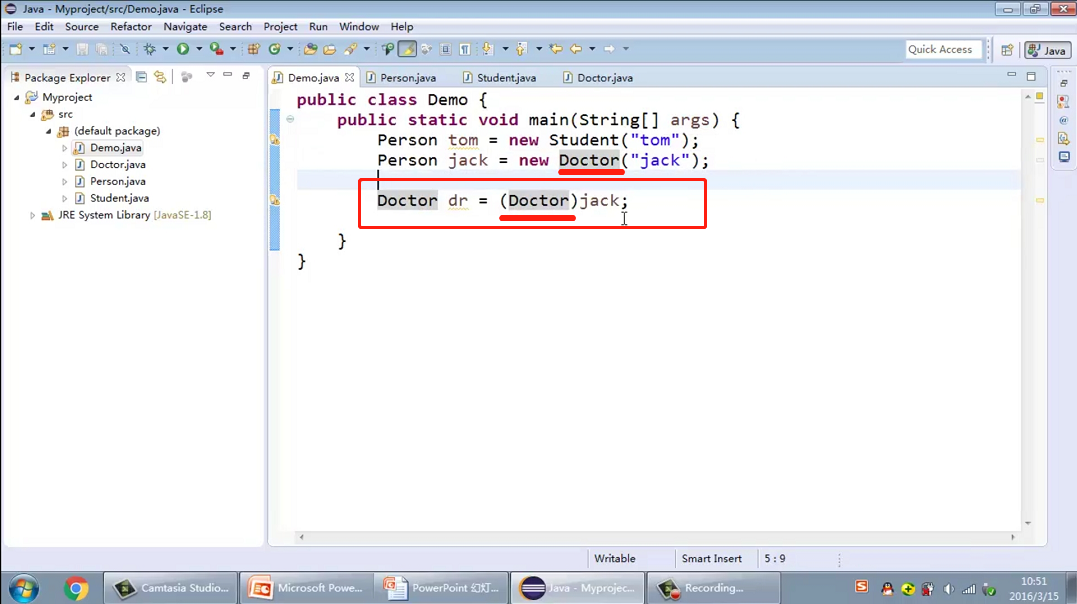Expand the JRE System Library node
The height and width of the screenshot is (604, 1077).
(x=32, y=215)
